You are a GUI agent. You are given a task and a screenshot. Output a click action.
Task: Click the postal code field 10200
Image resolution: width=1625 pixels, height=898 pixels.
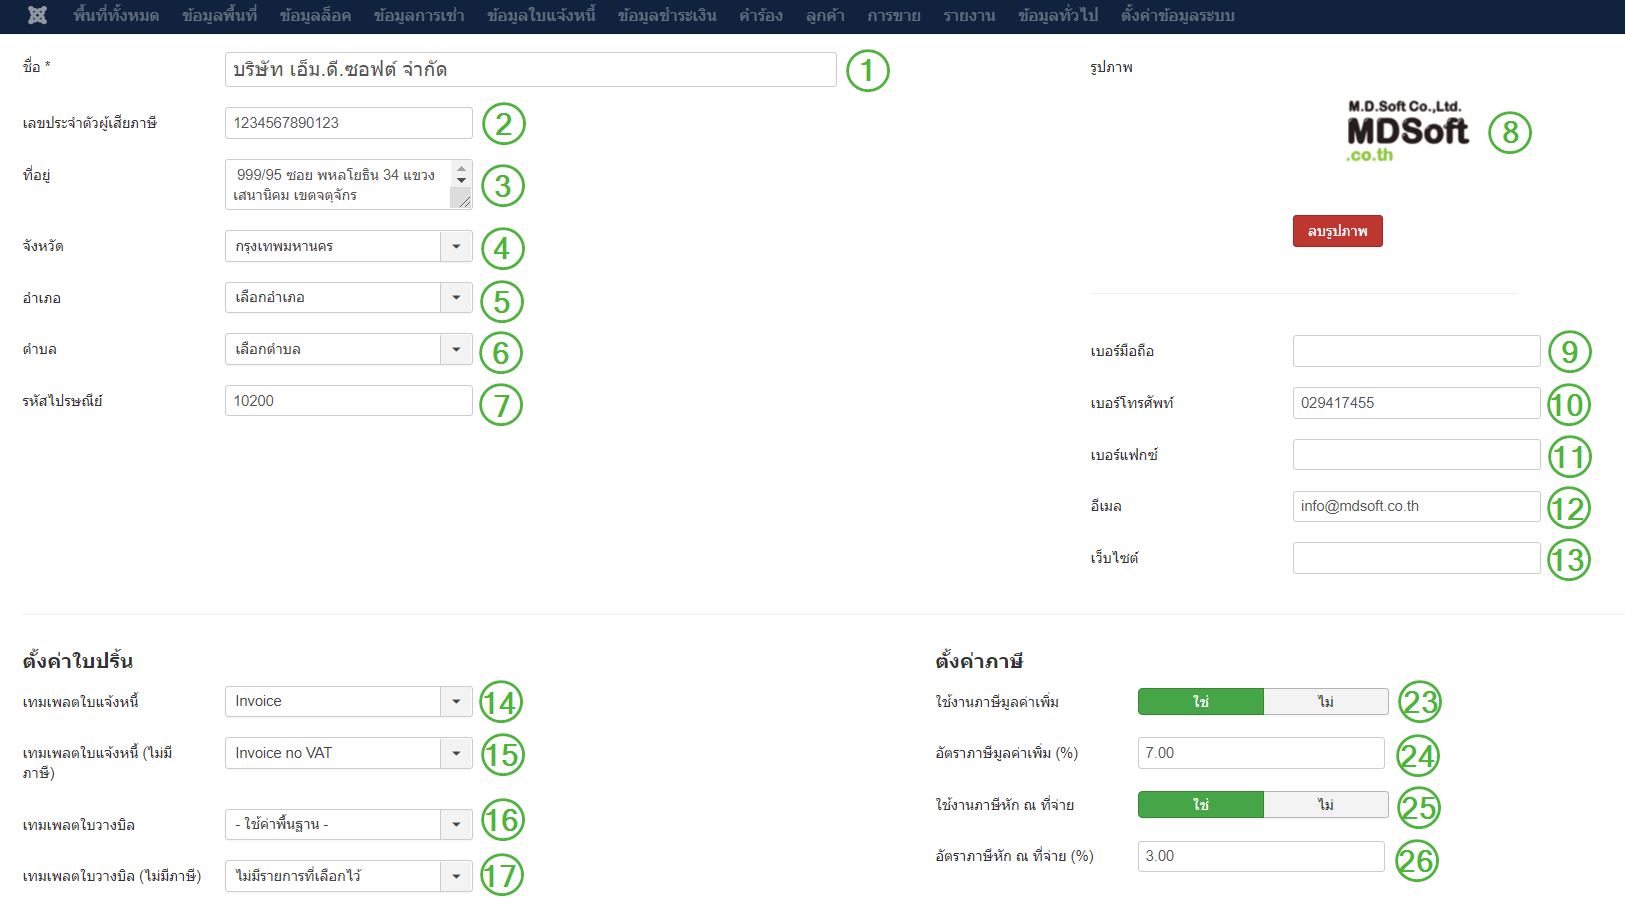tap(348, 401)
